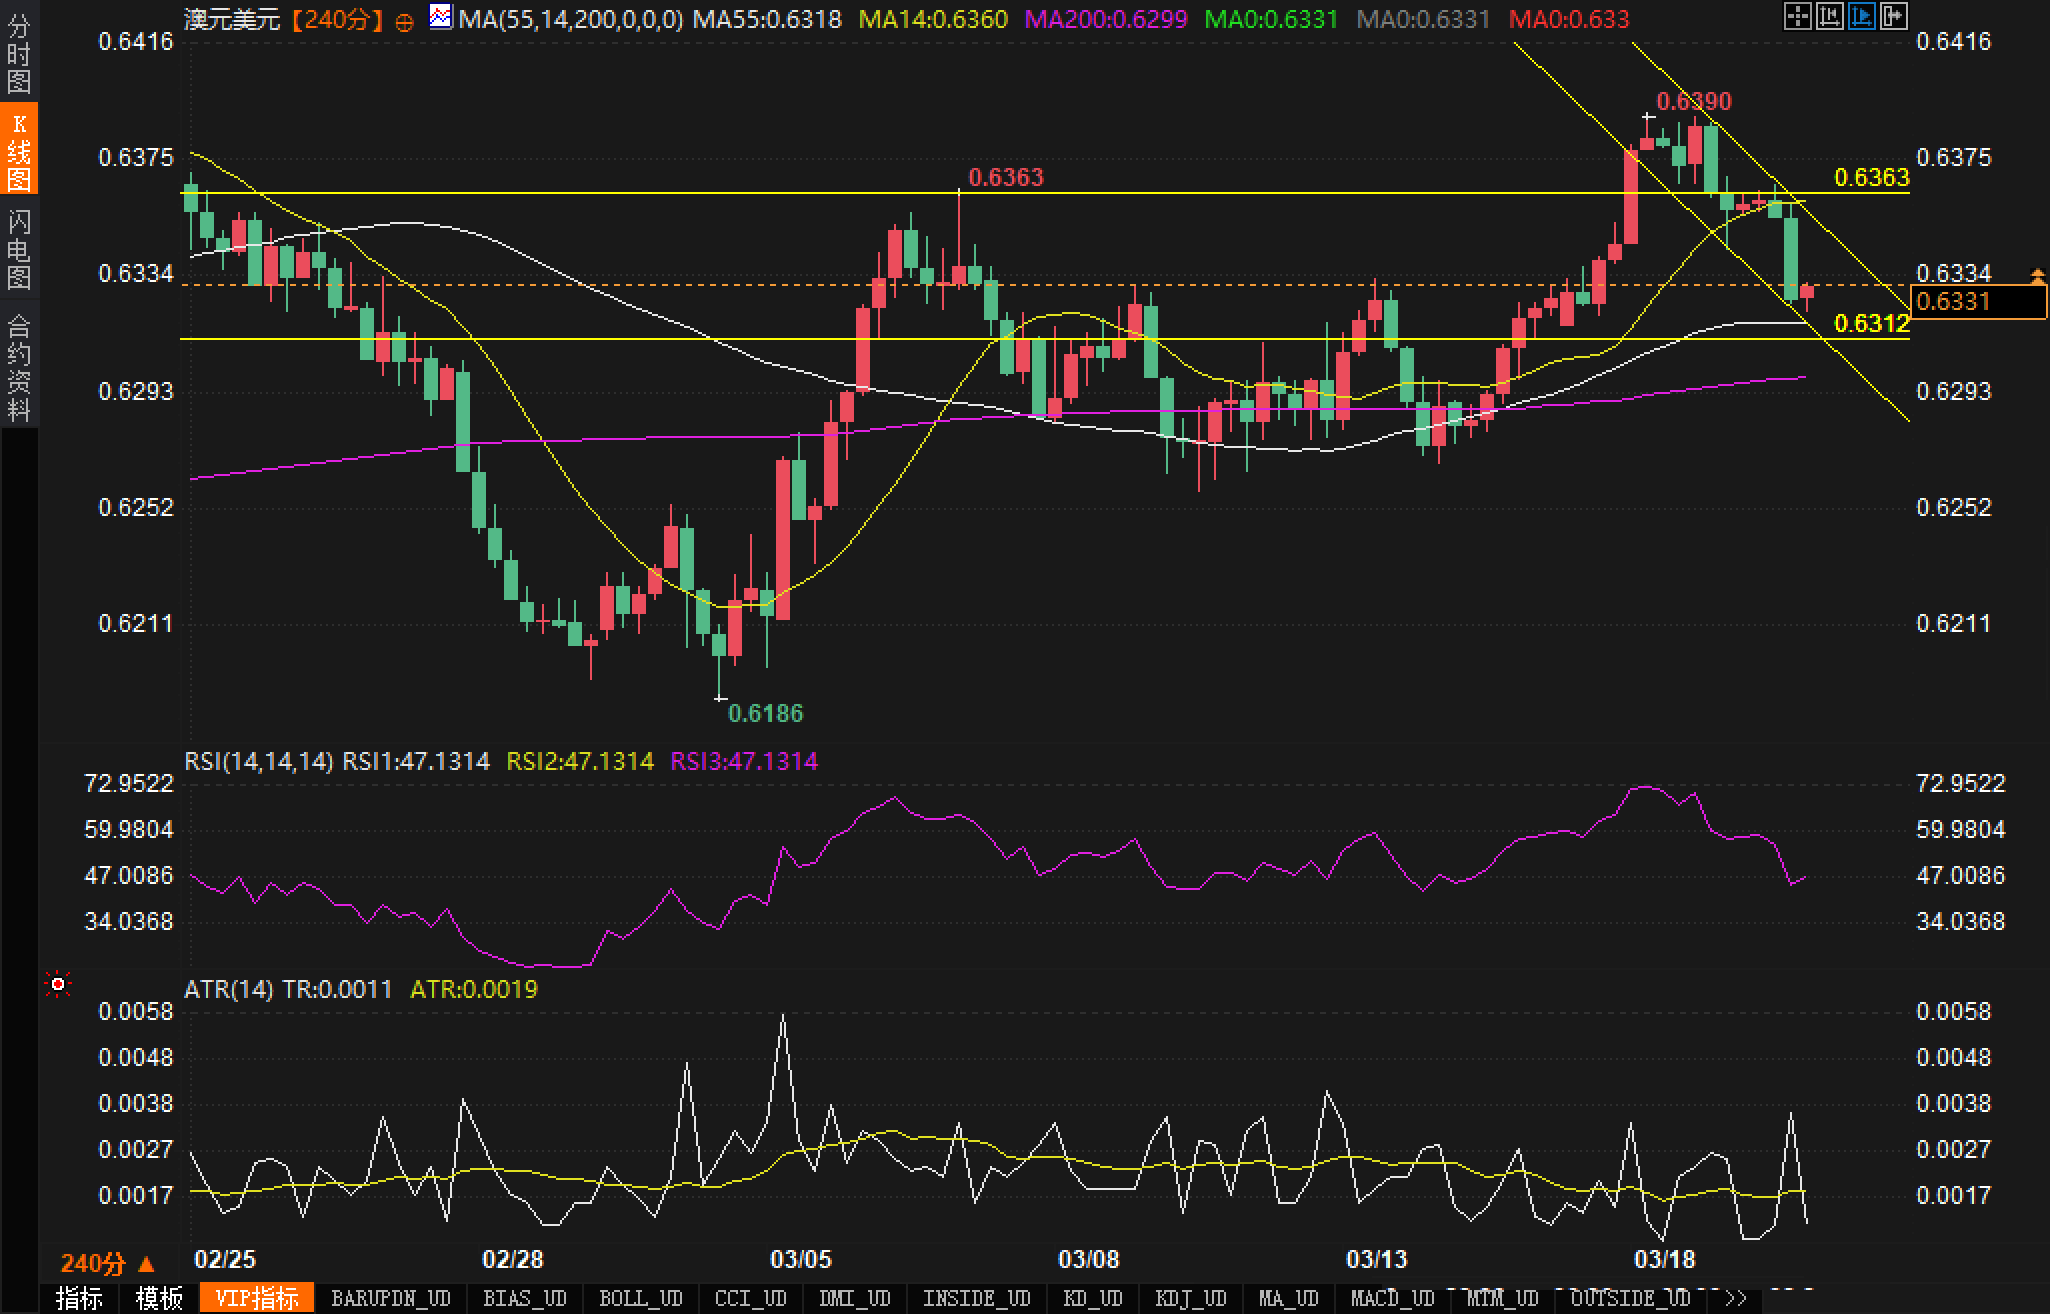This screenshot has height=1314, width=2050.
Task: Click the red MA0:0.633 label
Action: (x=1569, y=19)
